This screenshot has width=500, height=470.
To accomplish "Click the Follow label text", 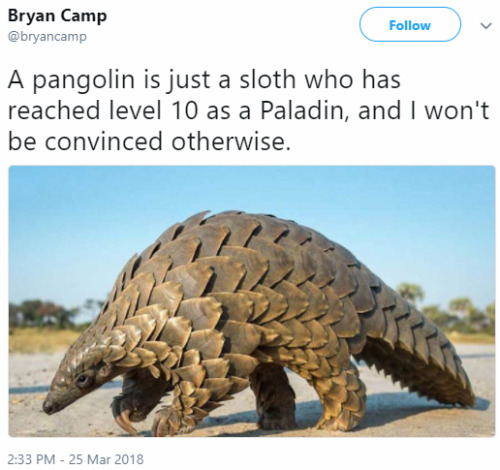I will [410, 25].
